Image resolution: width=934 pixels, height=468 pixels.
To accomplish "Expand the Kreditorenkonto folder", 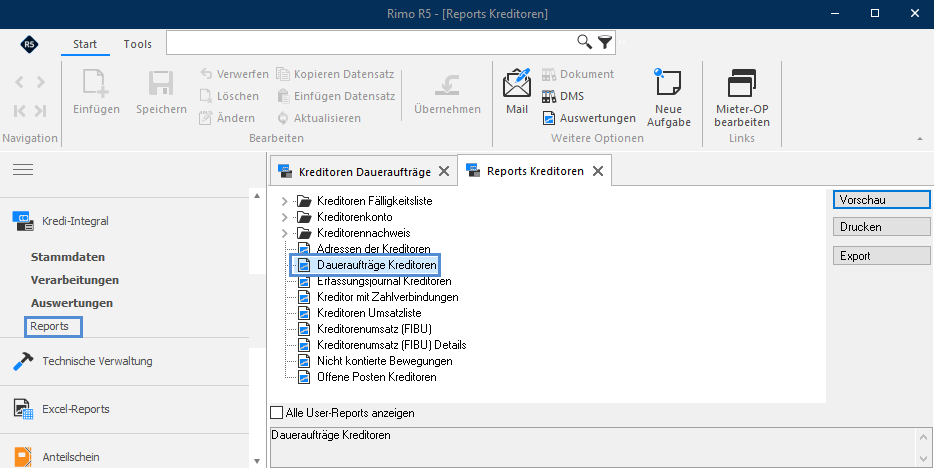I will pyautogui.click(x=284, y=217).
